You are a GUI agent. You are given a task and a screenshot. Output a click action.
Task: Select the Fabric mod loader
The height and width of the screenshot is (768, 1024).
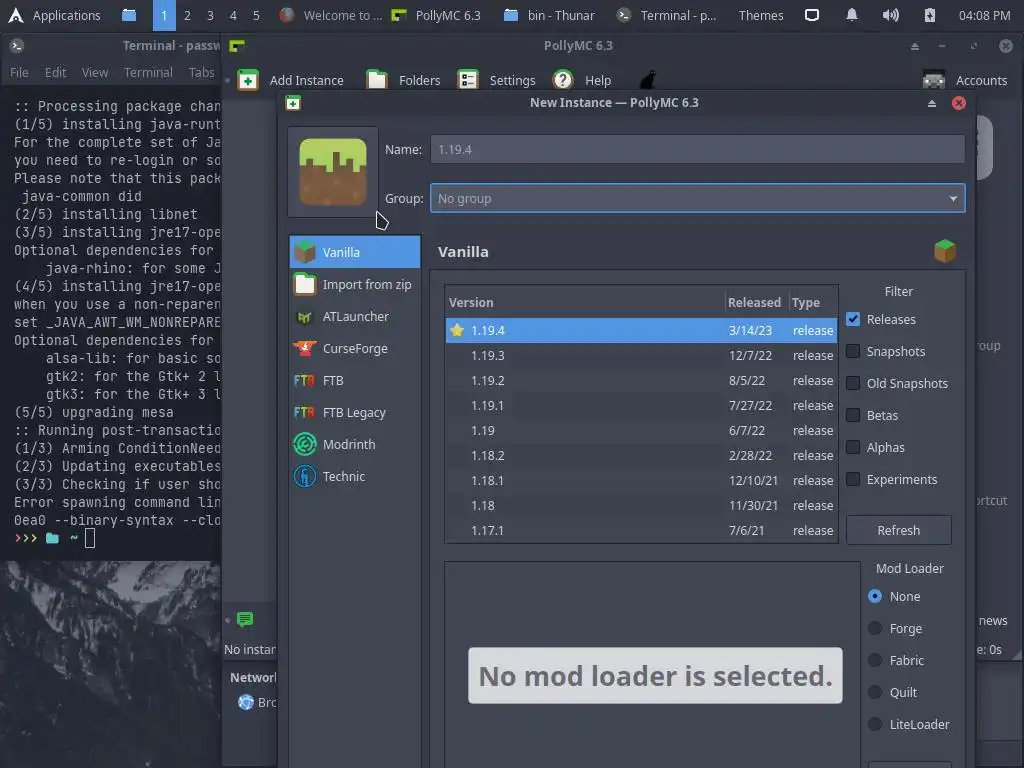[x=875, y=660]
